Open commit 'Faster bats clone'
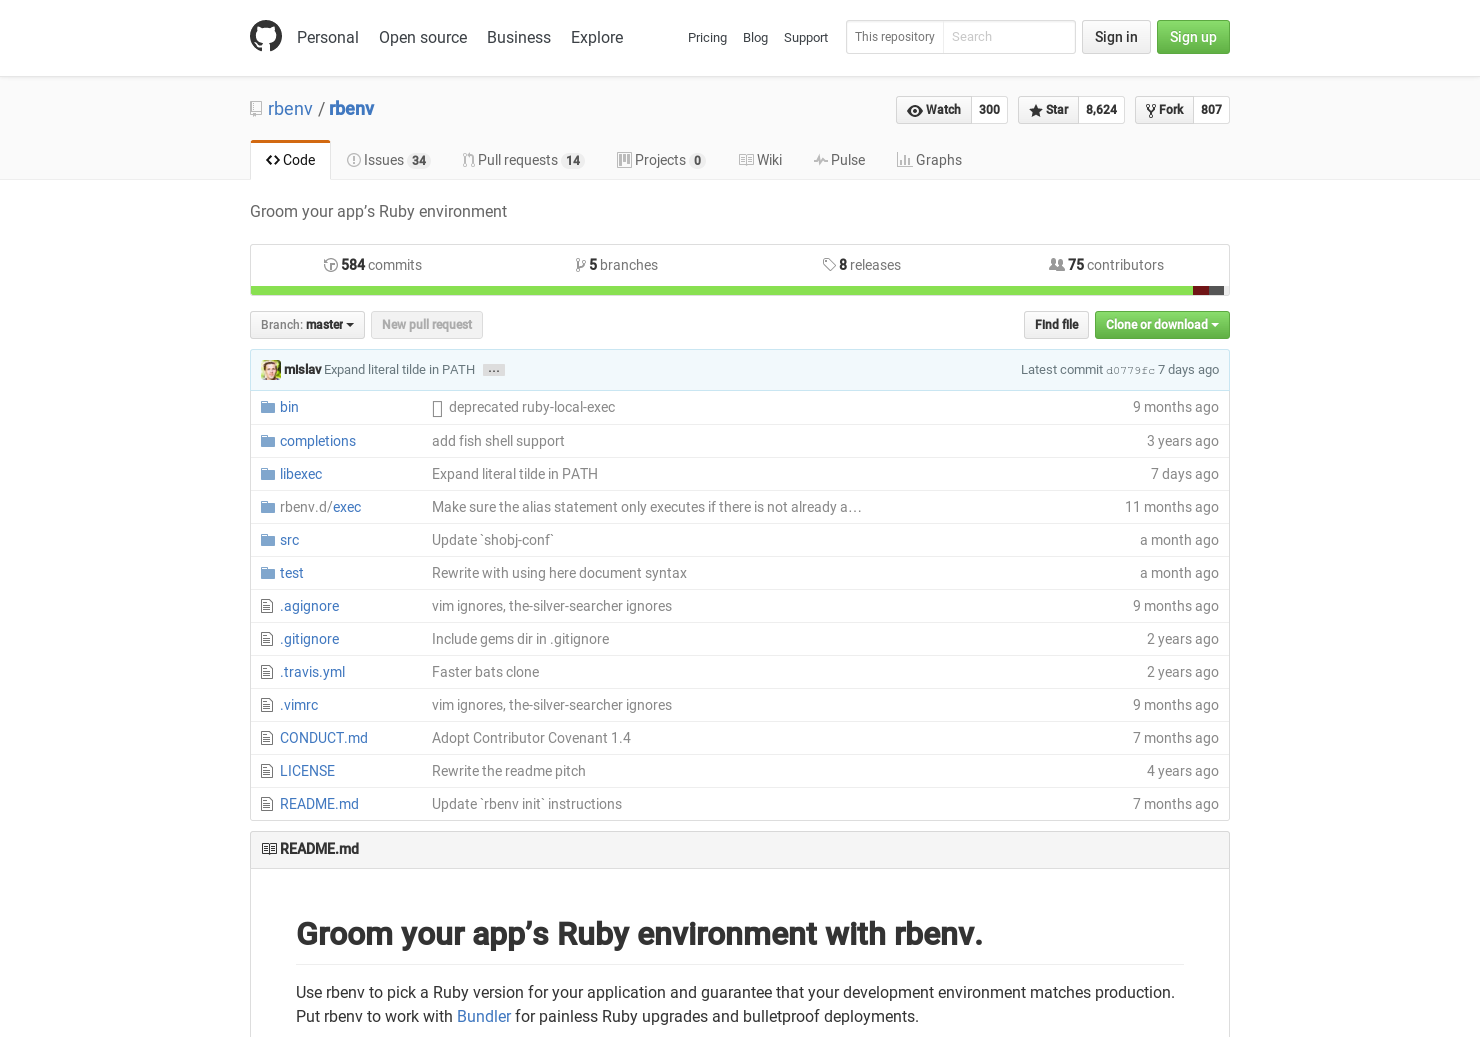 [485, 672]
